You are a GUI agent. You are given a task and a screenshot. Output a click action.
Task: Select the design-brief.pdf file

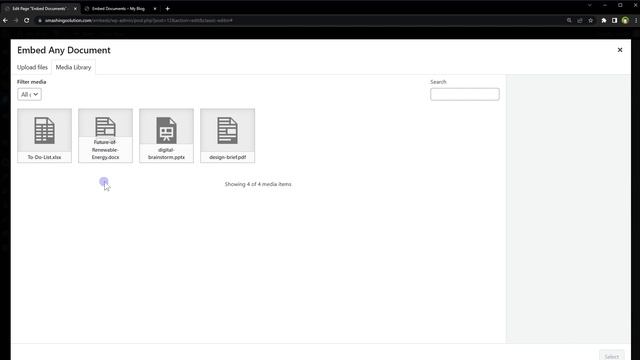pyautogui.click(x=227, y=136)
